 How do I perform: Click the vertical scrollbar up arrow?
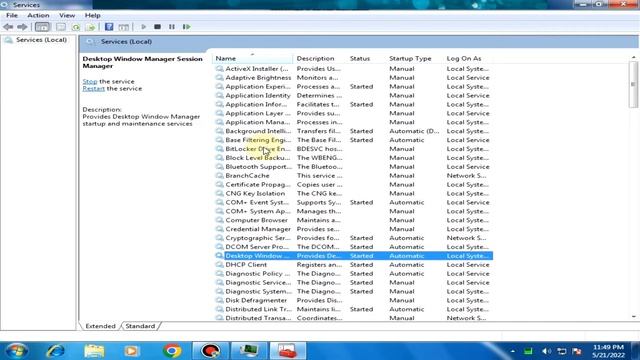click(633, 58)
